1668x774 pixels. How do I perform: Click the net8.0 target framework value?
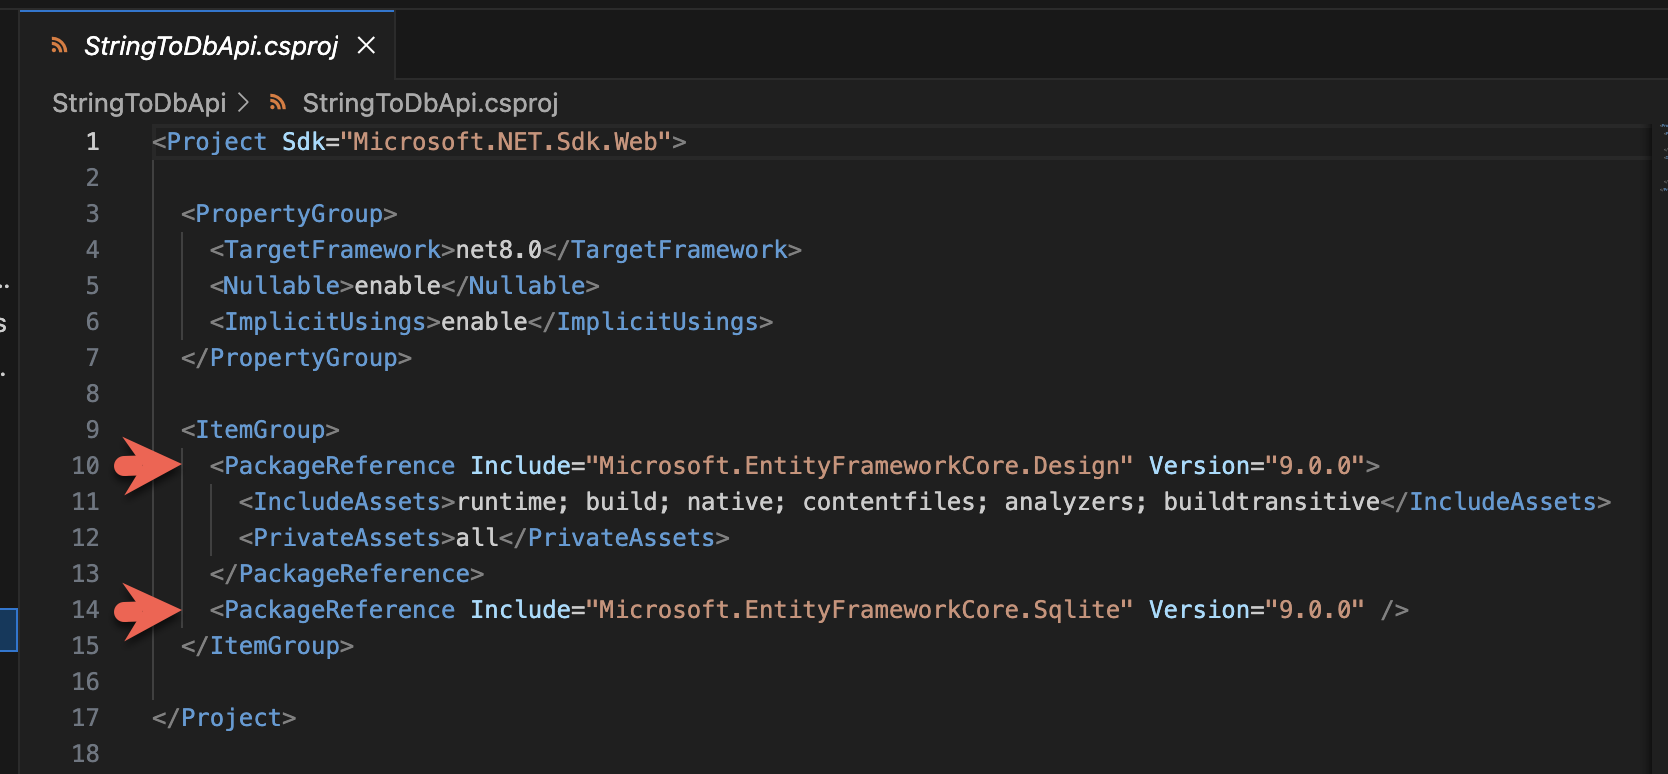499,250
